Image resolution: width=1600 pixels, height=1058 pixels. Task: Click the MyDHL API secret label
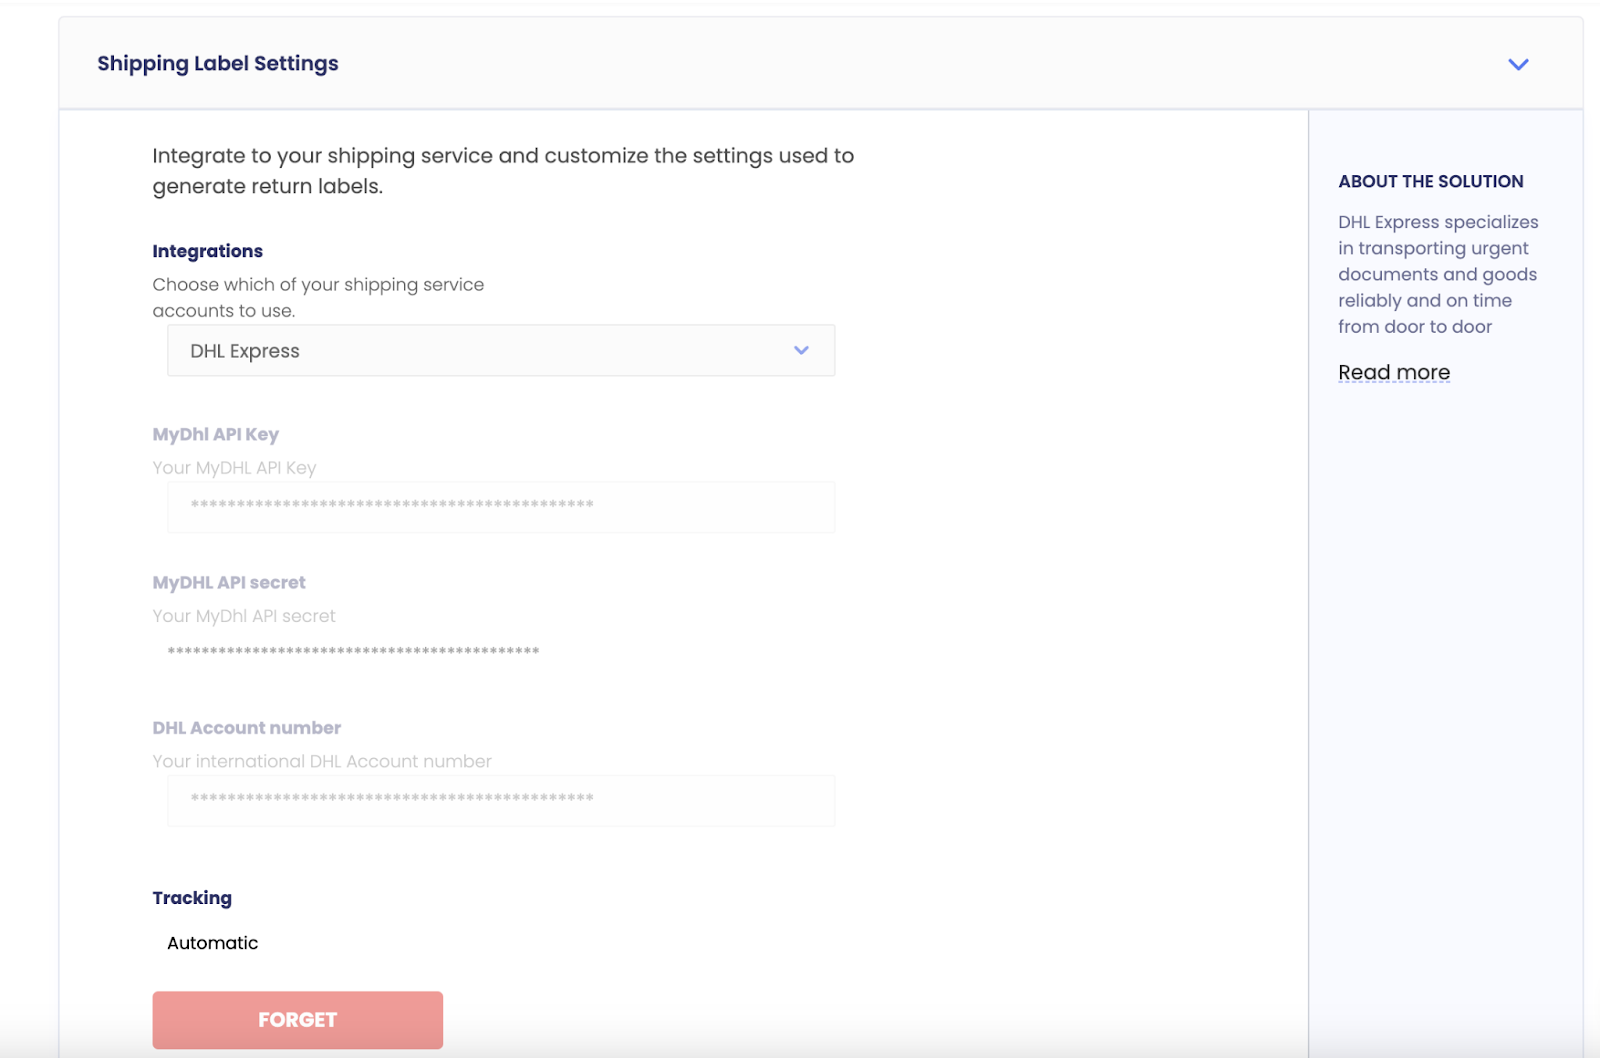(229, 582)
